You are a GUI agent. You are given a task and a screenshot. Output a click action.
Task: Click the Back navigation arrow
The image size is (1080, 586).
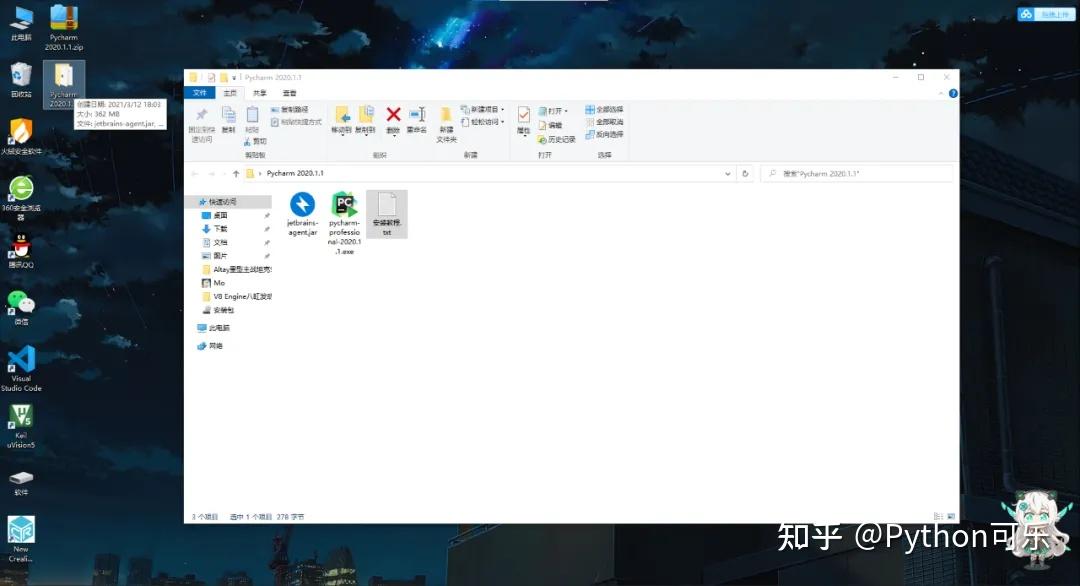pyautogui.click(x=195, y=174)
